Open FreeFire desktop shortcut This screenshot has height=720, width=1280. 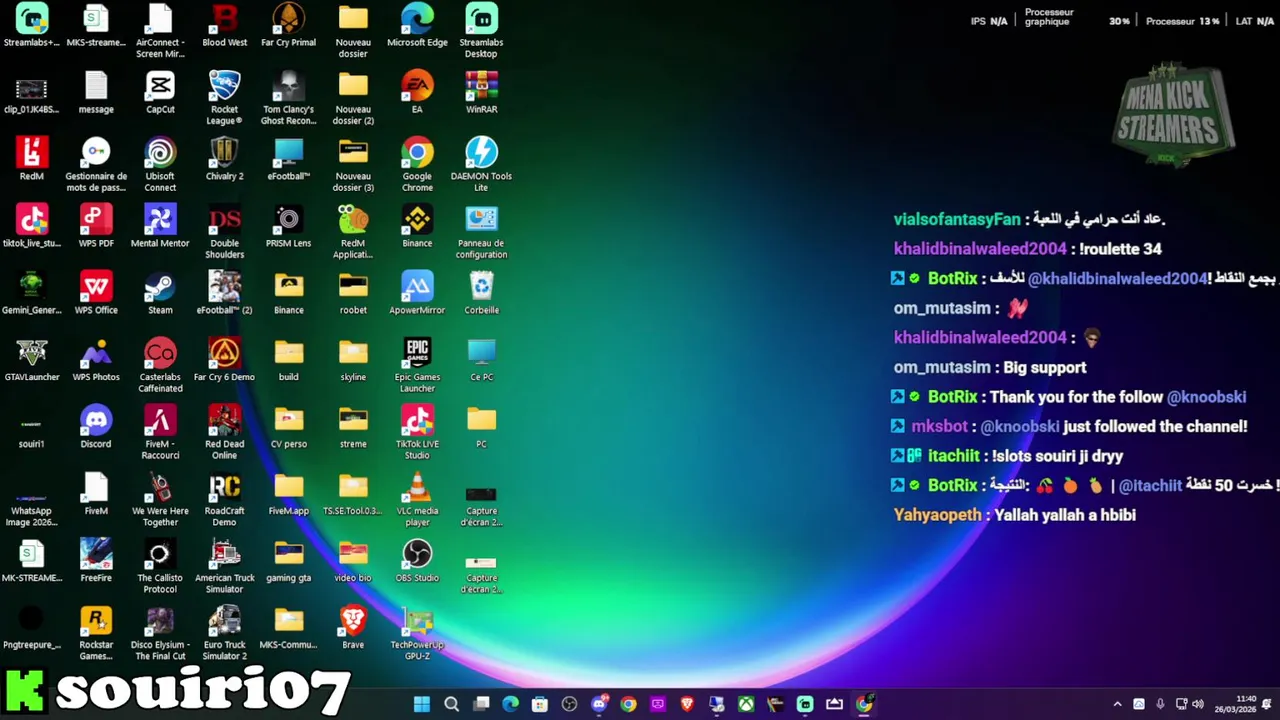pyautogui.click(x=96, y=562)
